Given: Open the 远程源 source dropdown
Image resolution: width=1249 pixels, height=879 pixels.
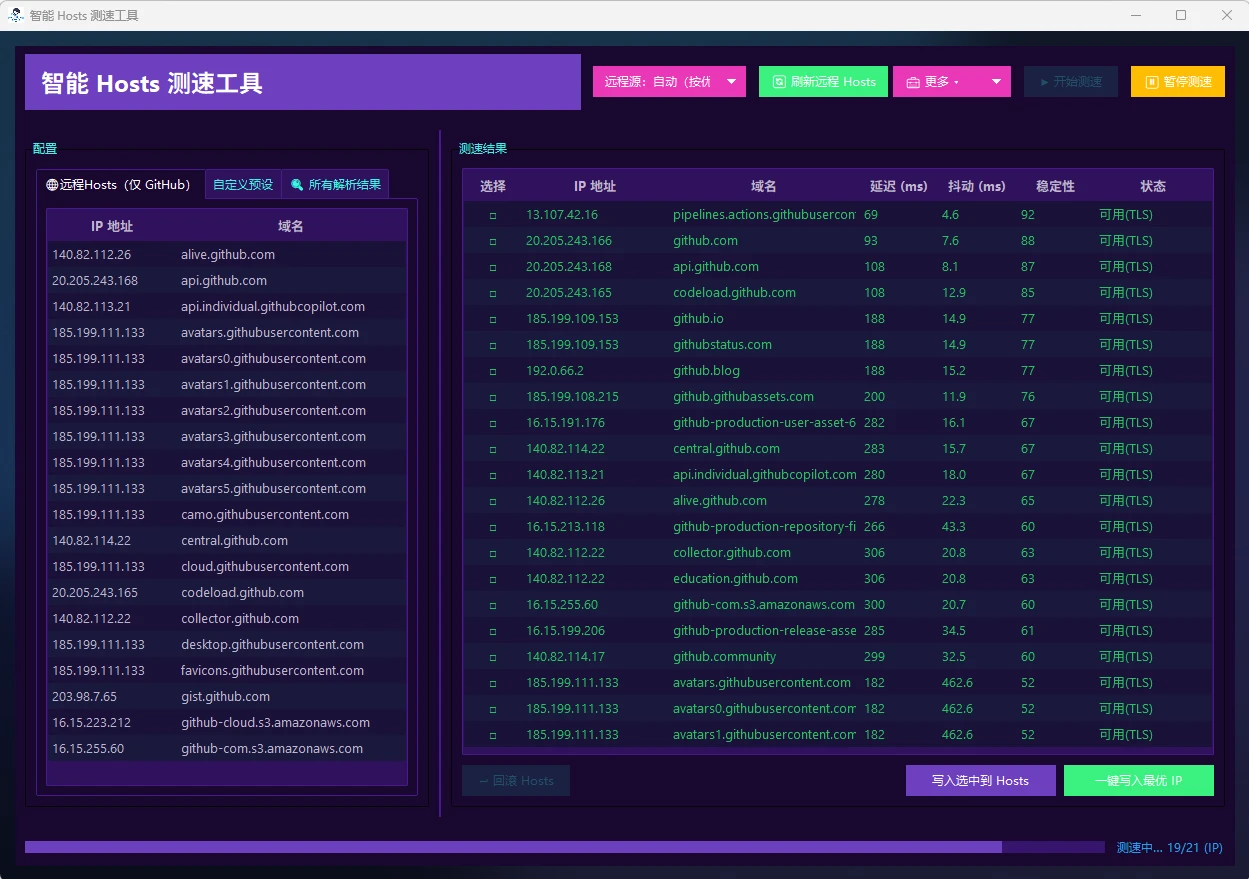Looking at the screenshot, I should [x=669, y=82].
